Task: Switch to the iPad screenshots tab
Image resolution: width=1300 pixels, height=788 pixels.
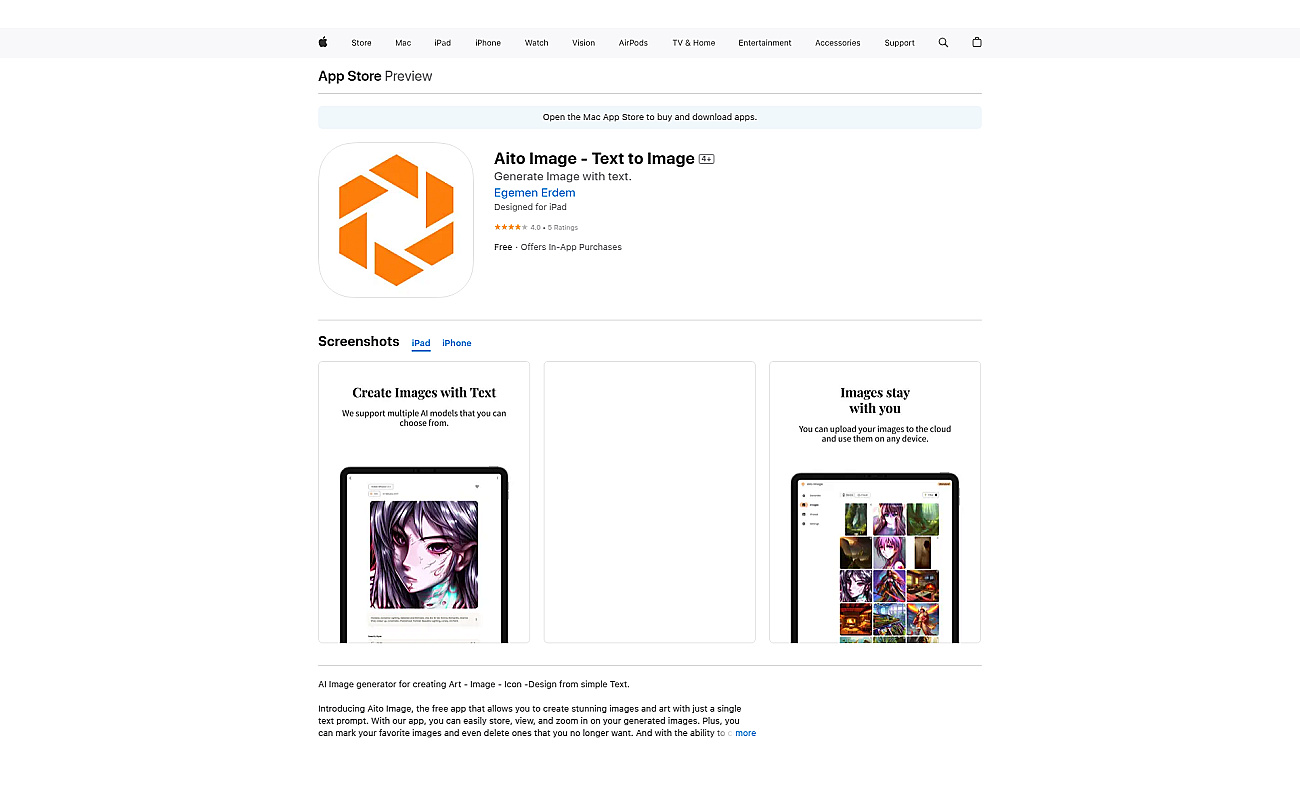Action: point(421,343)
